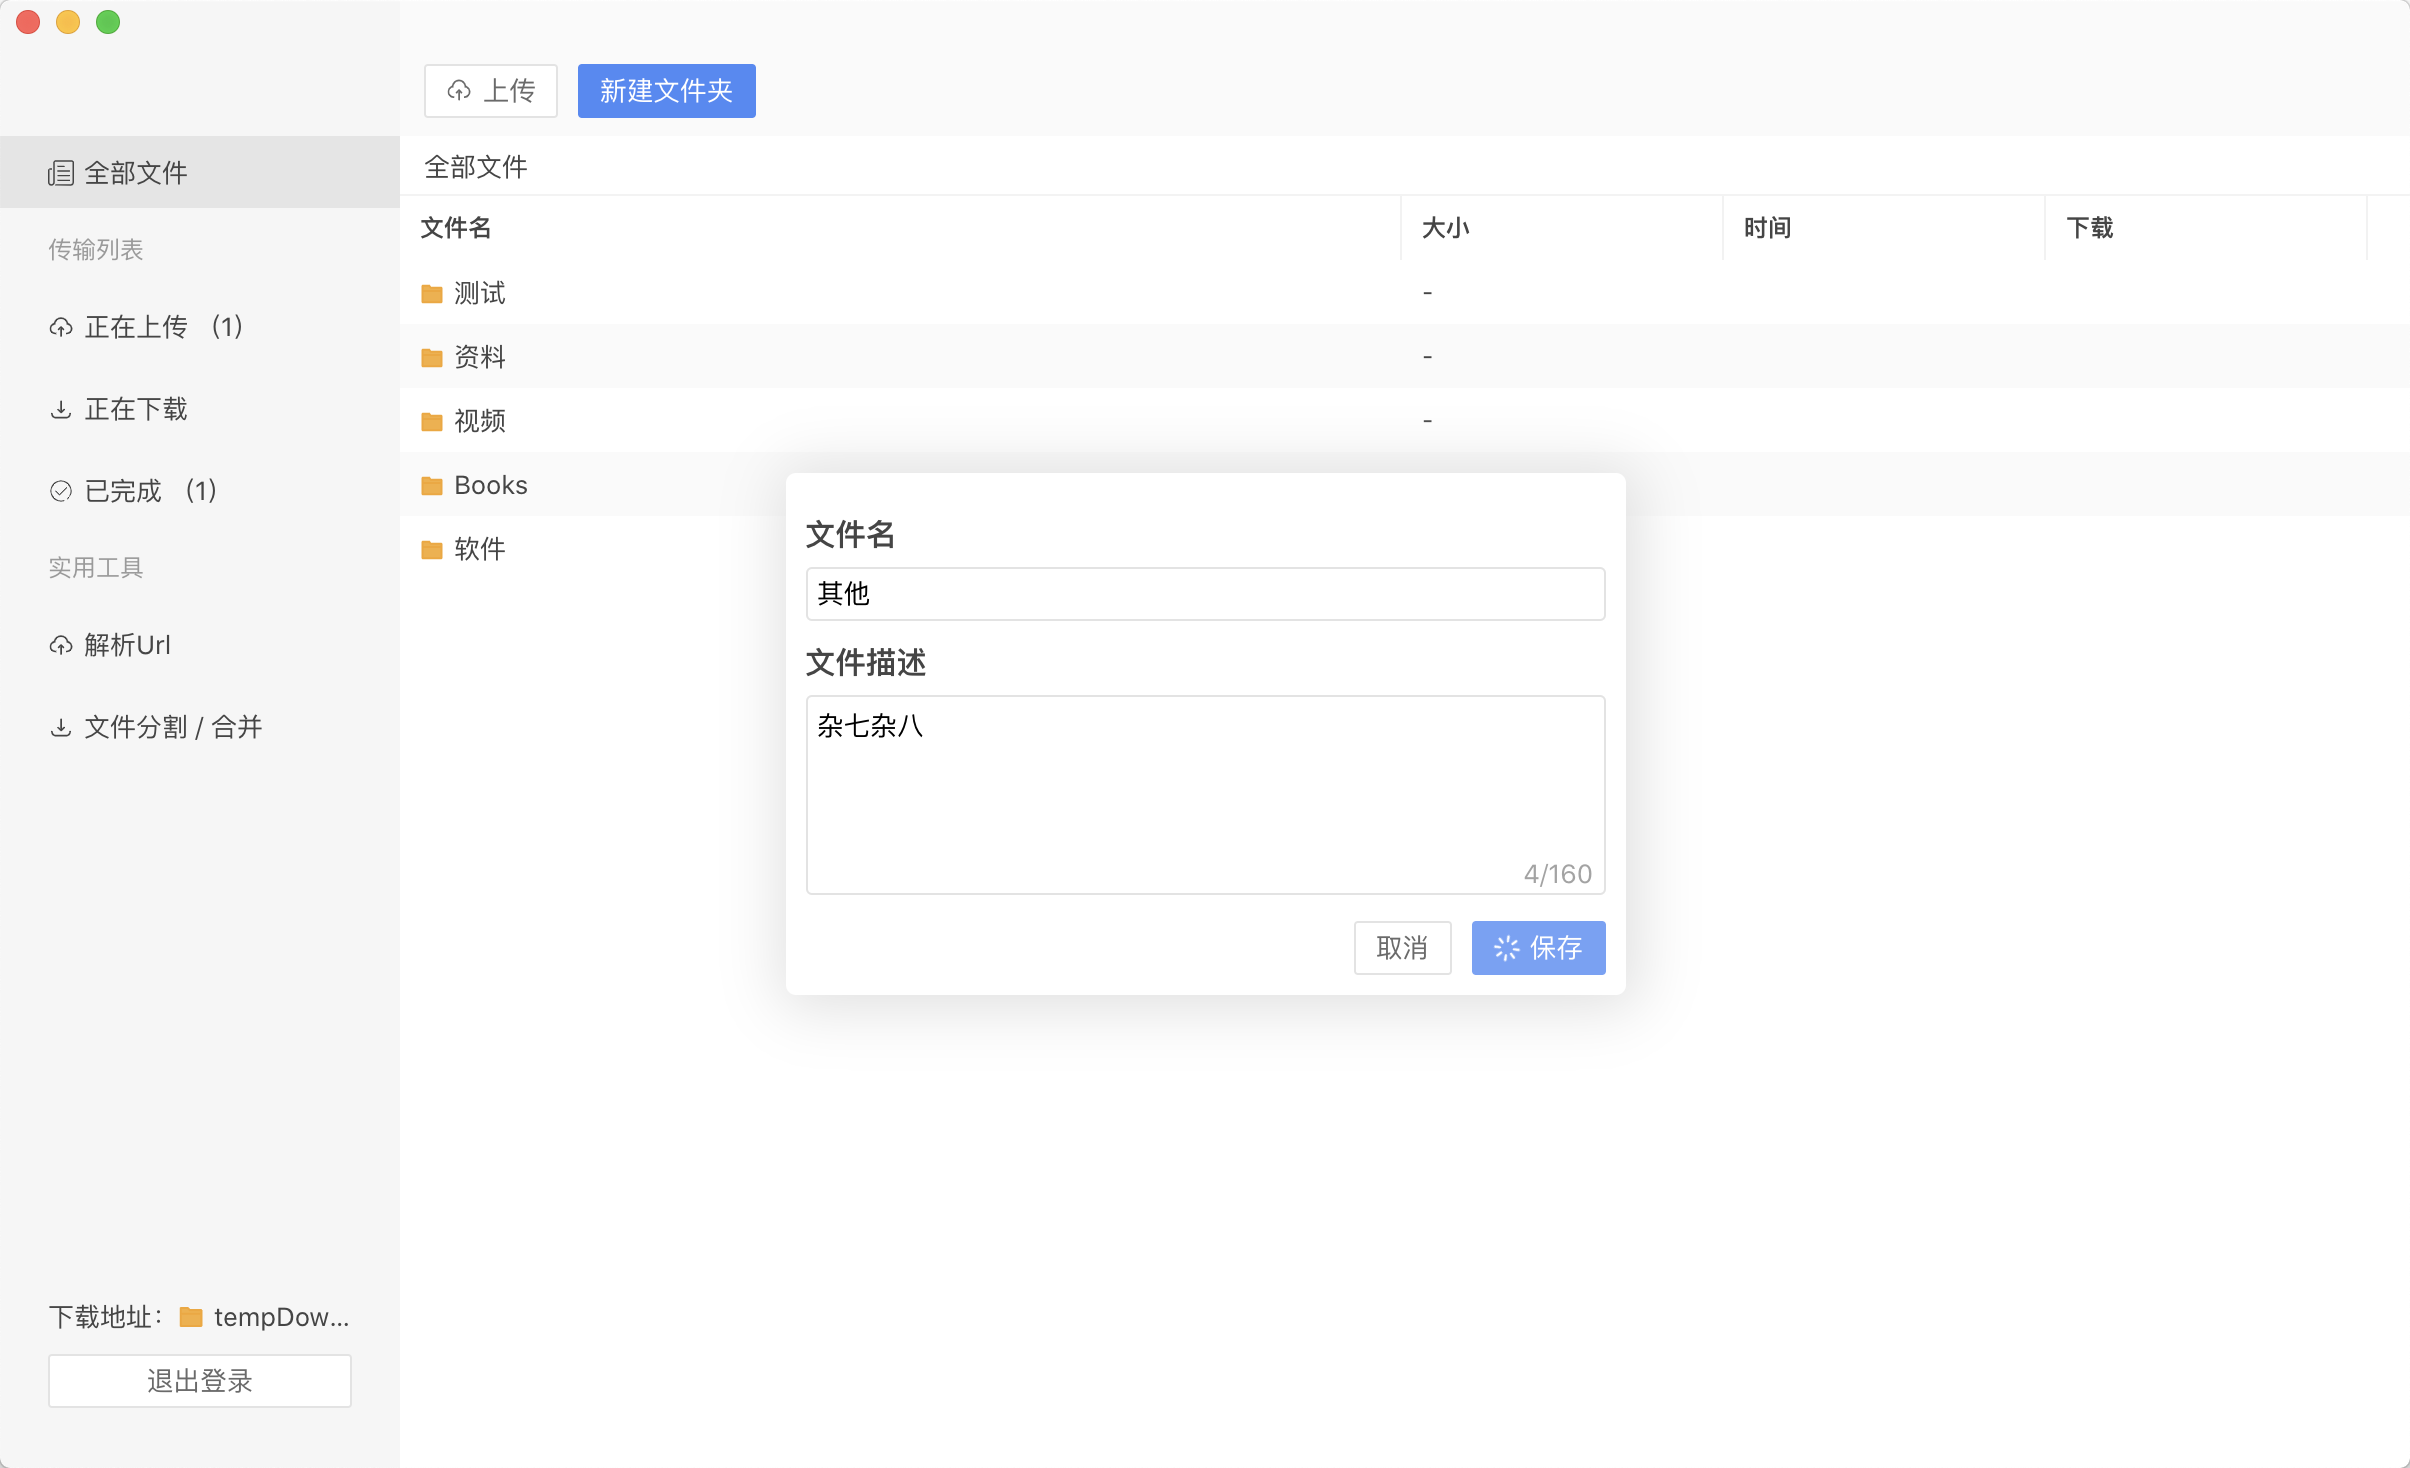Click the 全部文件 sidebar document icon
Screen dimensions: 2410x1468
[x=60, y=173]
